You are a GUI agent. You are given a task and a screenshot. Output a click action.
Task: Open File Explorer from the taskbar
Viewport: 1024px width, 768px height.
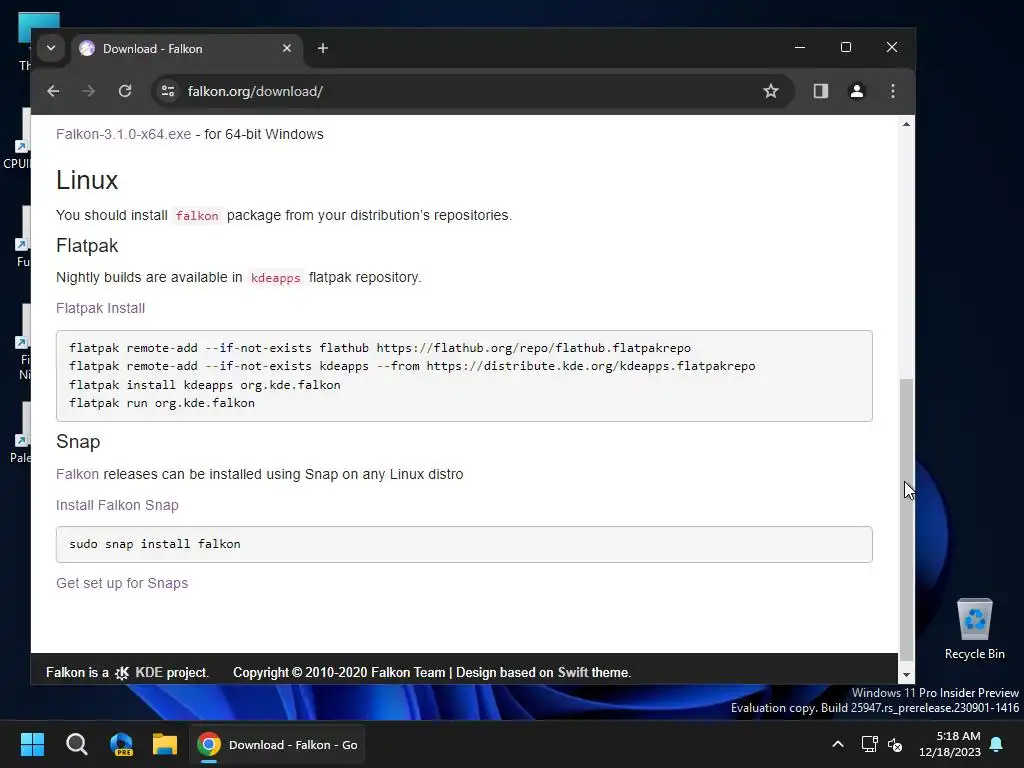[x=165, y=744]
